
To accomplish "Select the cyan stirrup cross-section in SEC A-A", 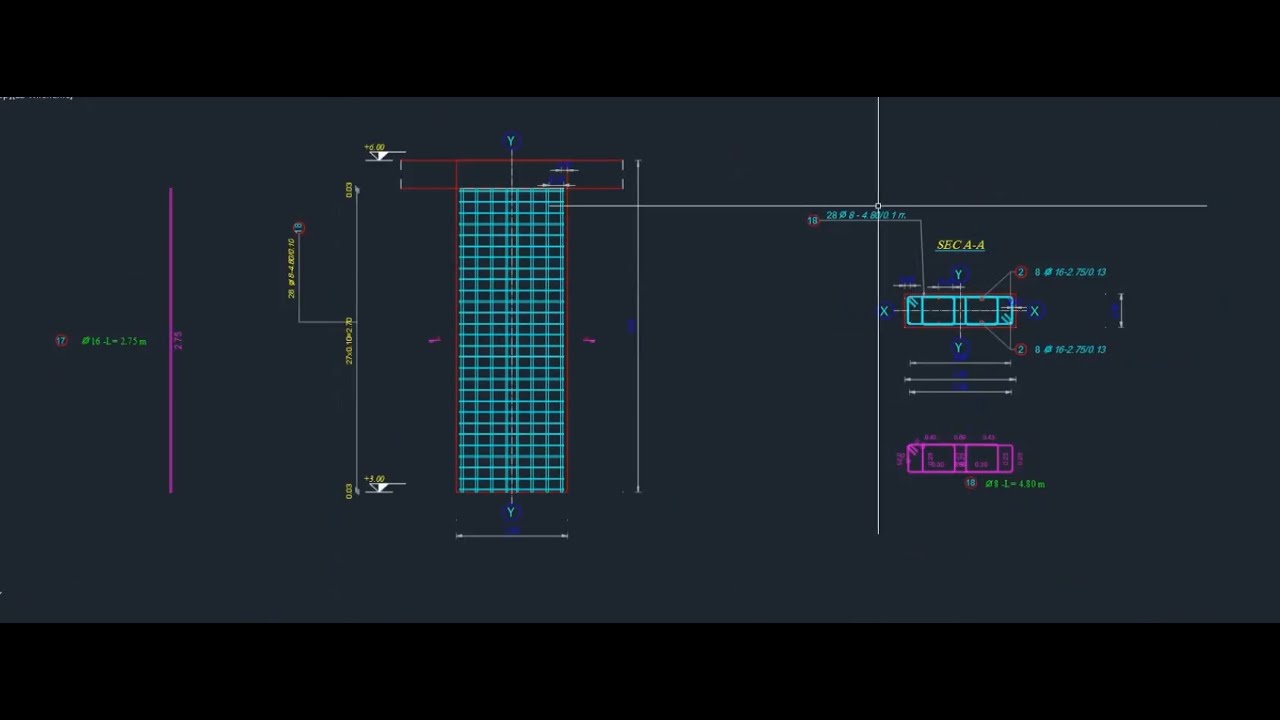I will 960,311.
